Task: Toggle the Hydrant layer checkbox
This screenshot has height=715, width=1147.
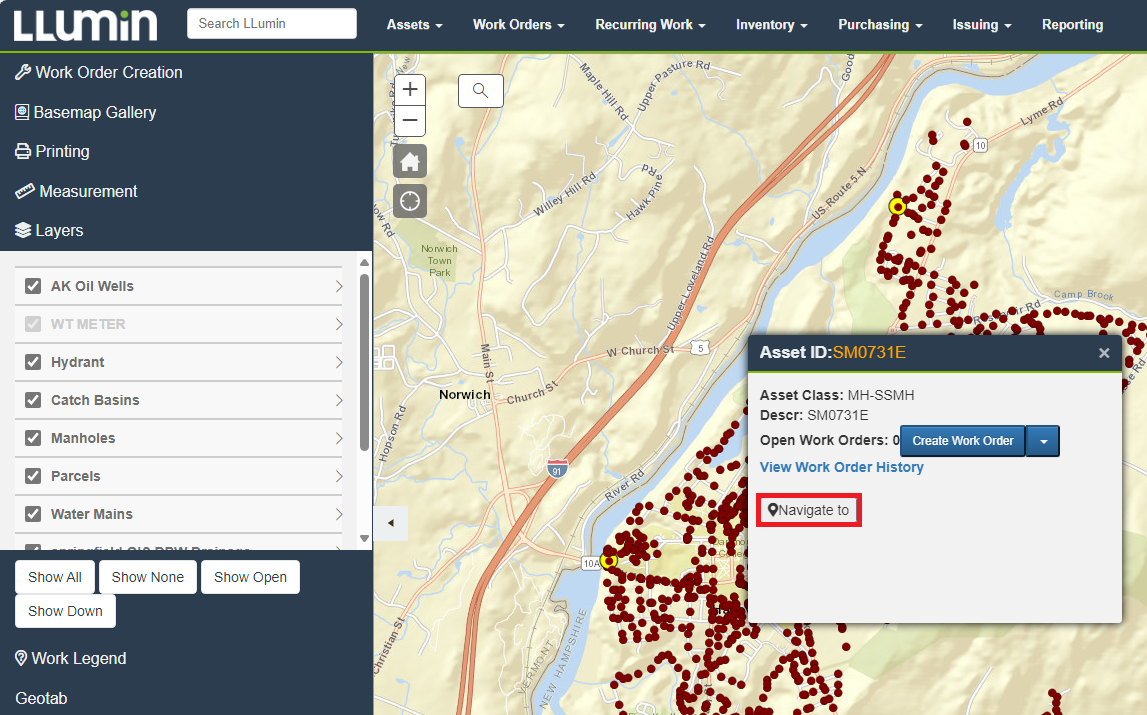Action: click(33, 362)
